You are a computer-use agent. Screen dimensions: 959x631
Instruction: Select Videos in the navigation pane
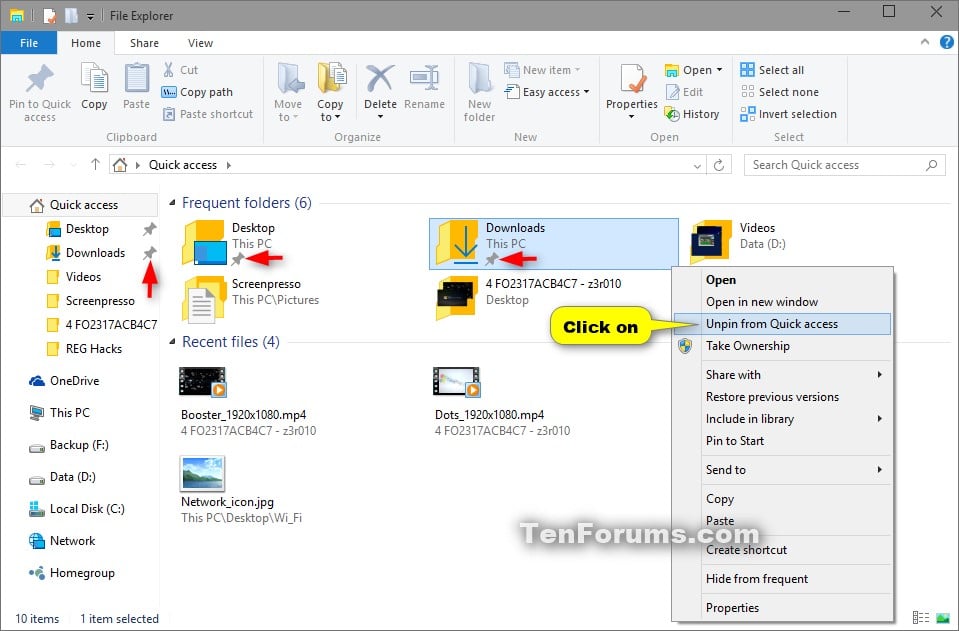(83, 276)
